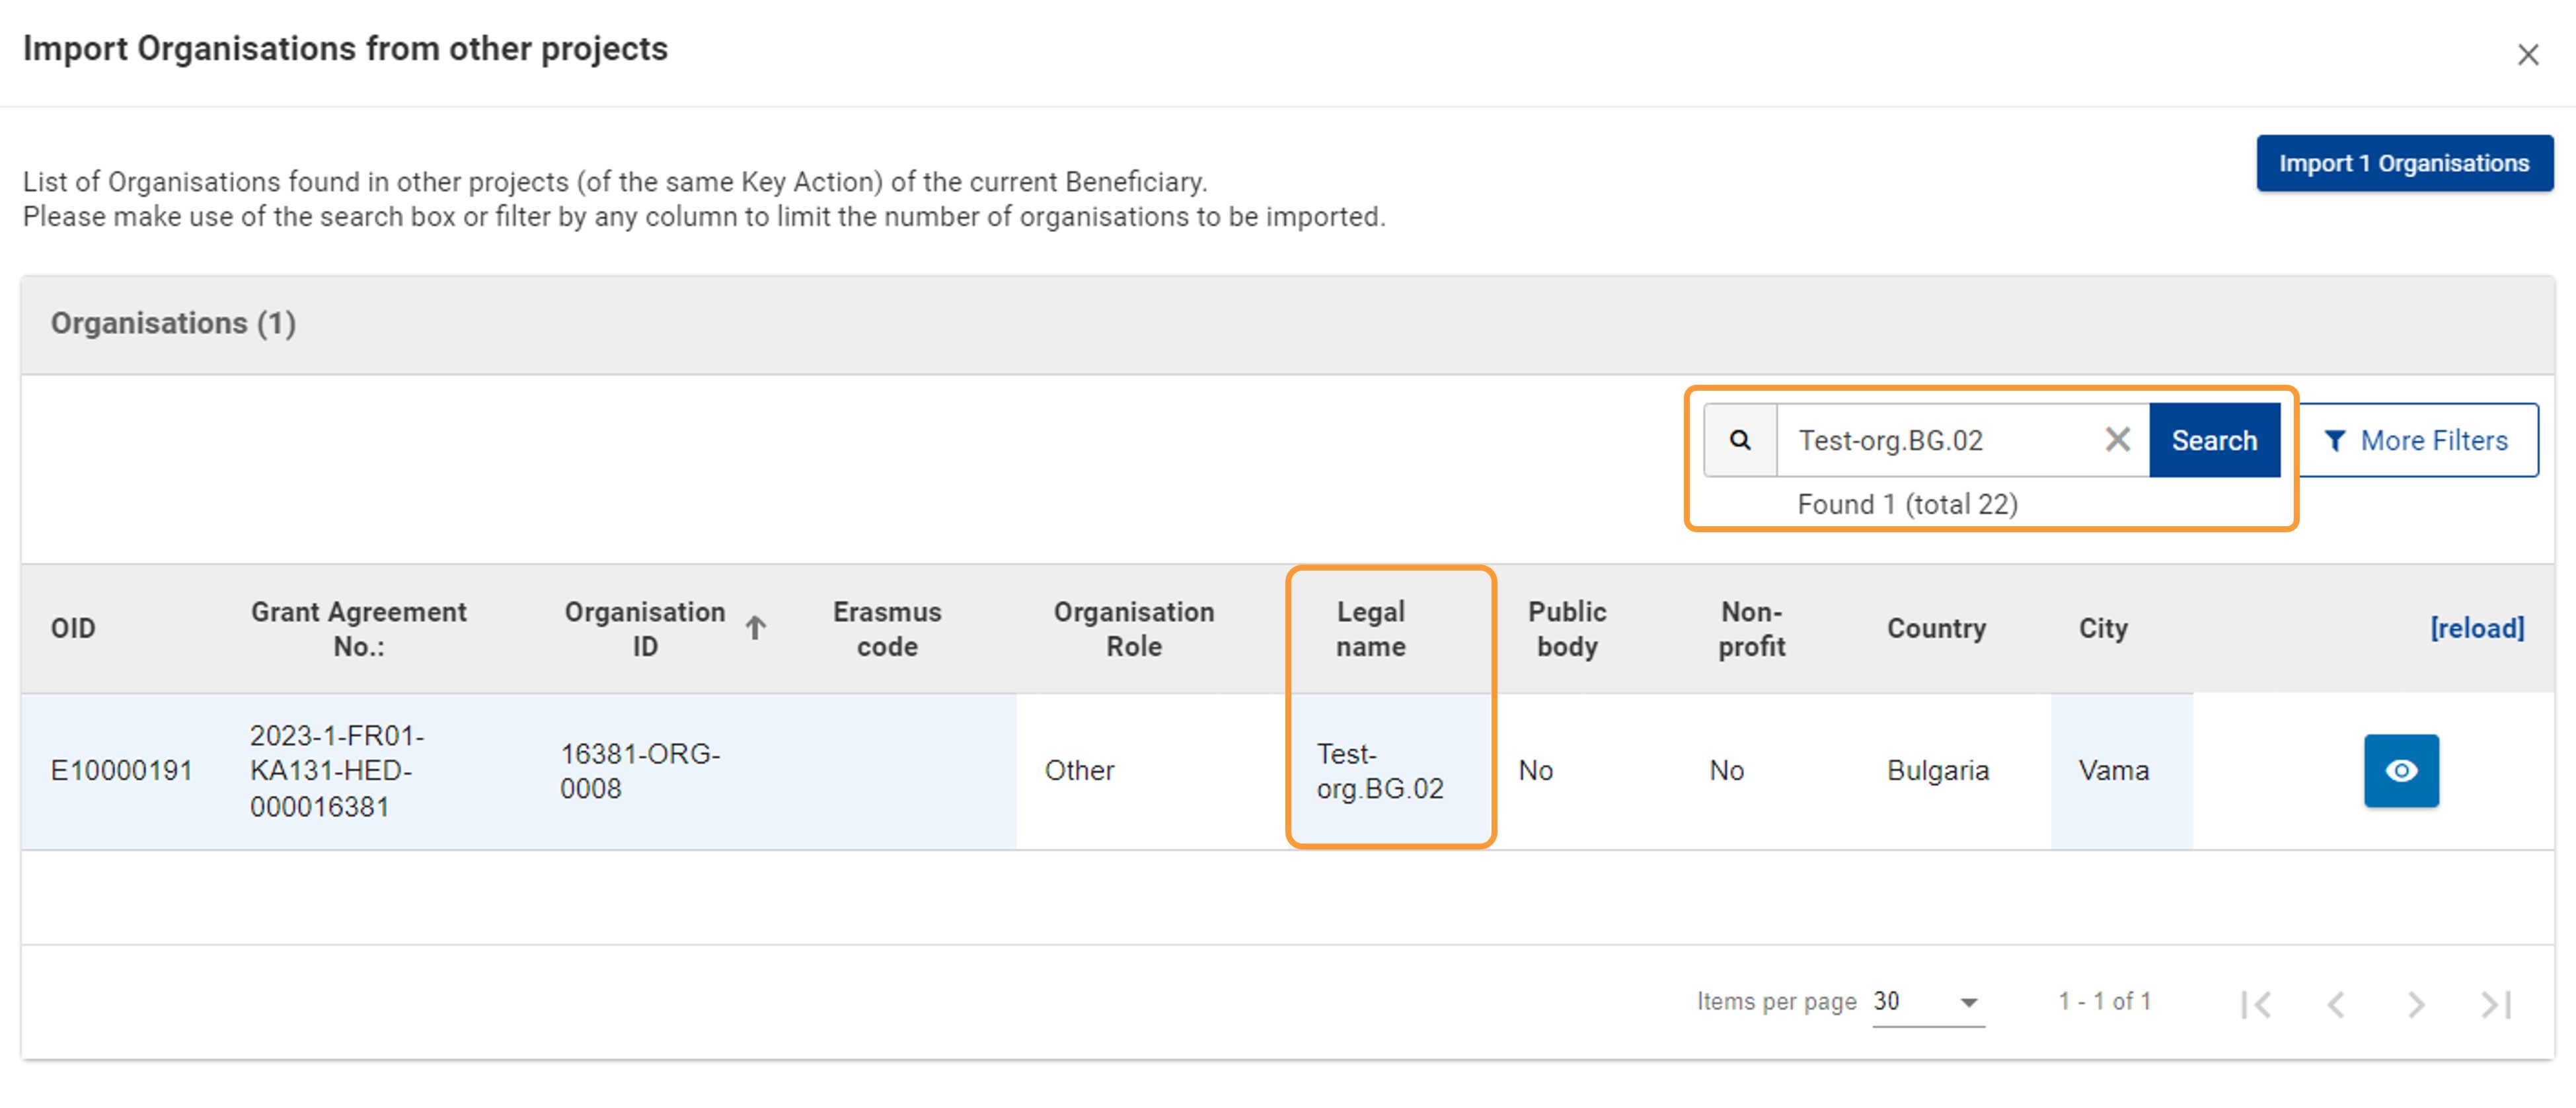The width and height of the screenshot is (2576, 1108).
Task: Sort by Grant Agreement No. column
Action: point(358,628)
